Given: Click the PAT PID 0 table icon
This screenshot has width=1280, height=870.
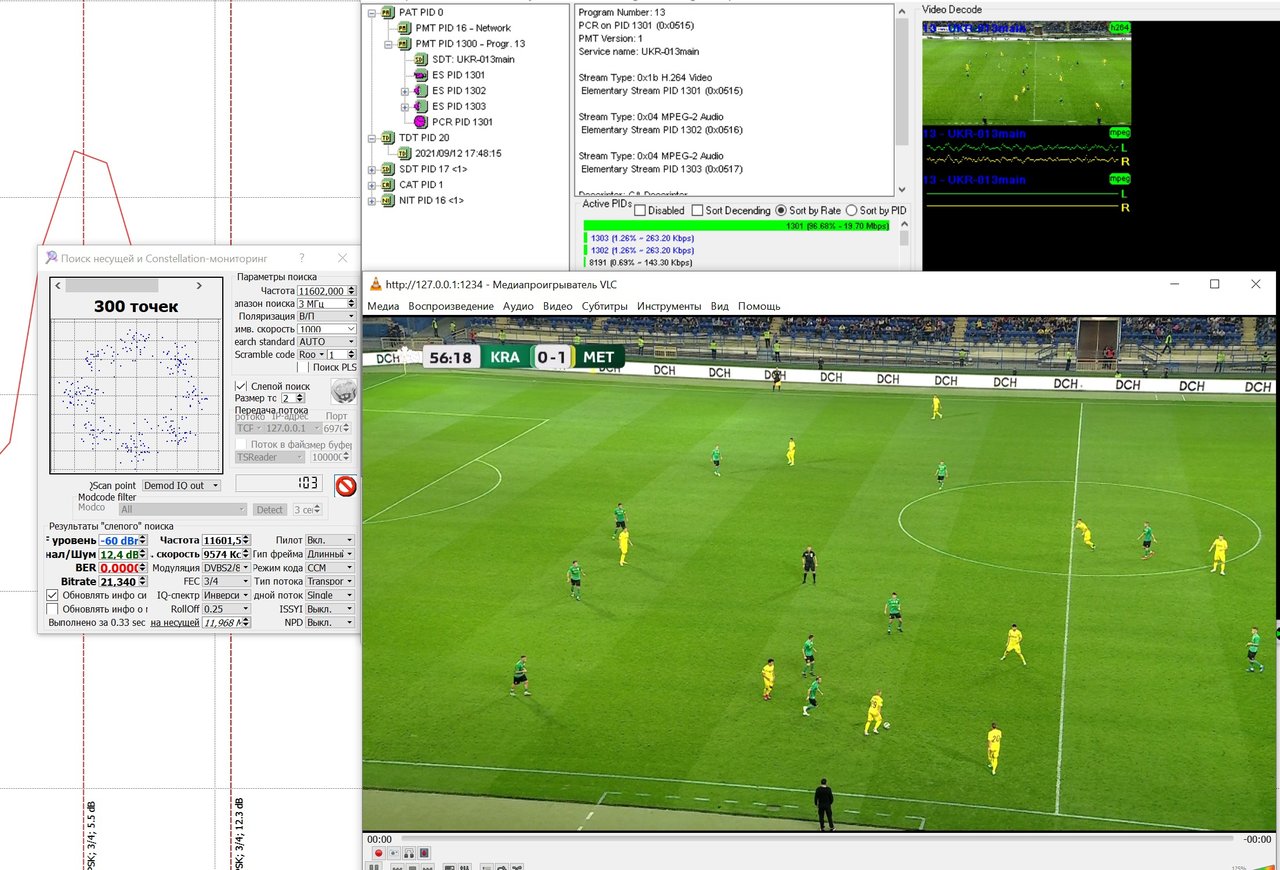Looking at the screenshot, I should [x=386, y=13].
